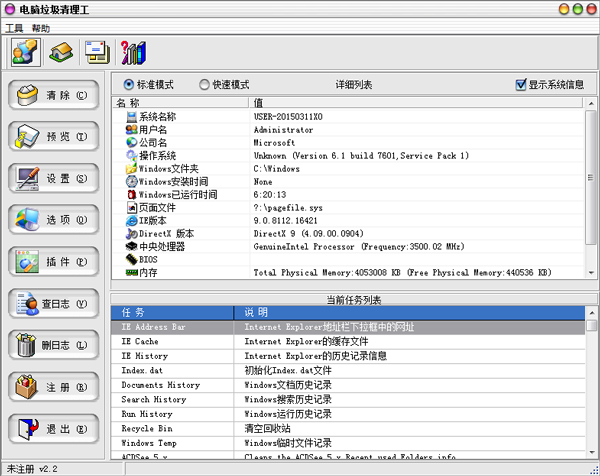
Task: Click the C:\Windows value
Action: (277, 169)
